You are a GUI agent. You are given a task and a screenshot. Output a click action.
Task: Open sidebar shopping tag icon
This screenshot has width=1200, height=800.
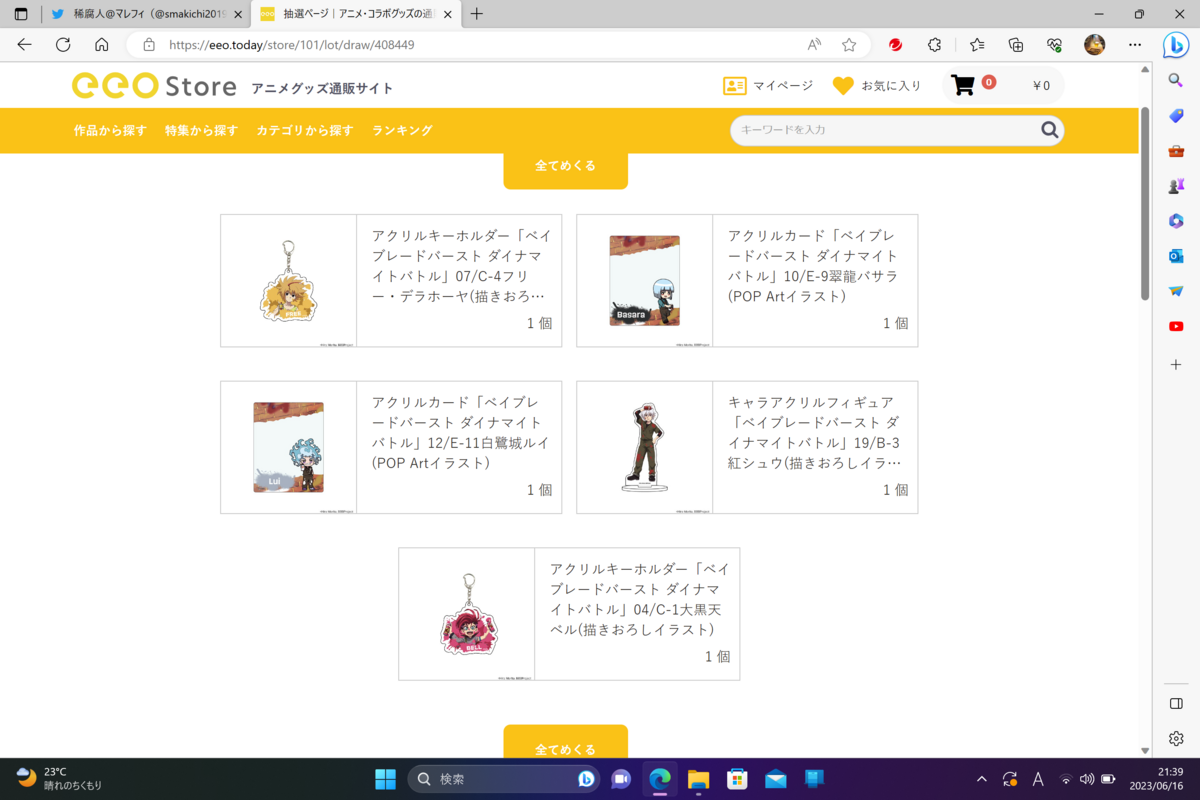click(1176, 116)
